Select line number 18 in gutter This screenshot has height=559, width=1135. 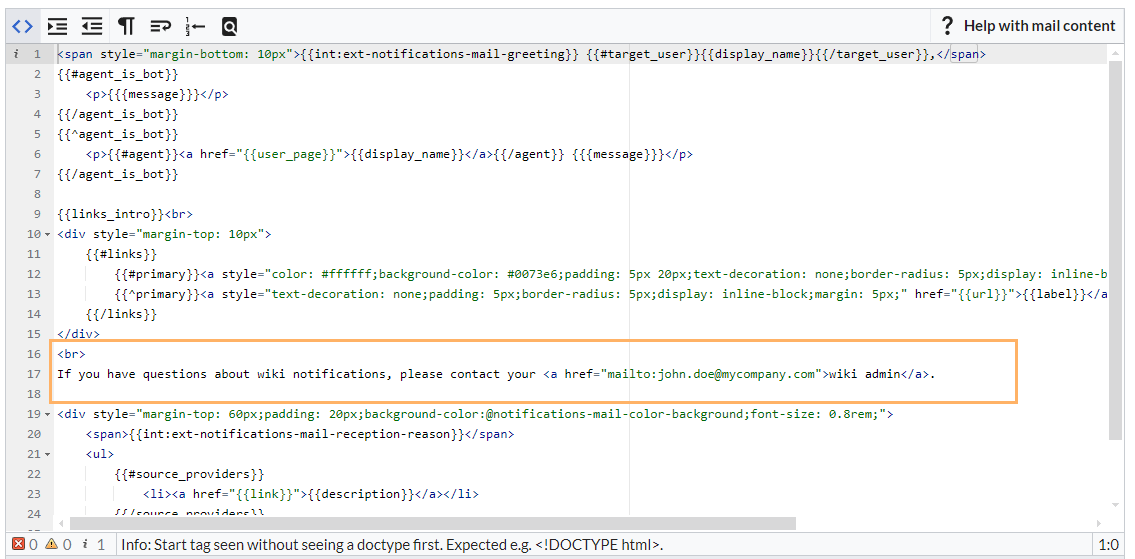coord(34,394)
